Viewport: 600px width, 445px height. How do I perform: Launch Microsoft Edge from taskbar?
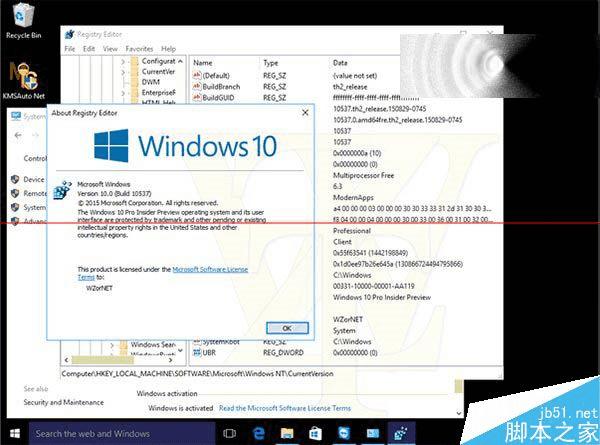[259, 434]
